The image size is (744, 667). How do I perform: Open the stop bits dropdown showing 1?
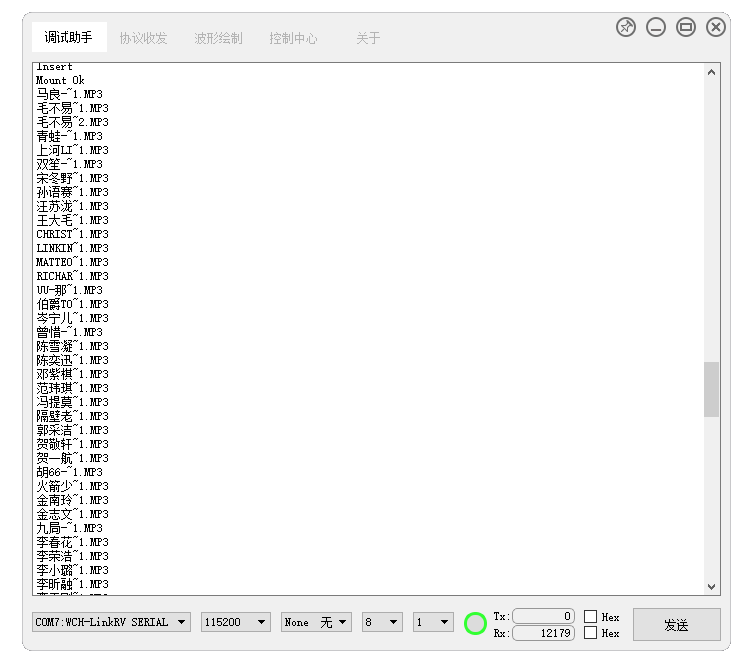[432, 622]
